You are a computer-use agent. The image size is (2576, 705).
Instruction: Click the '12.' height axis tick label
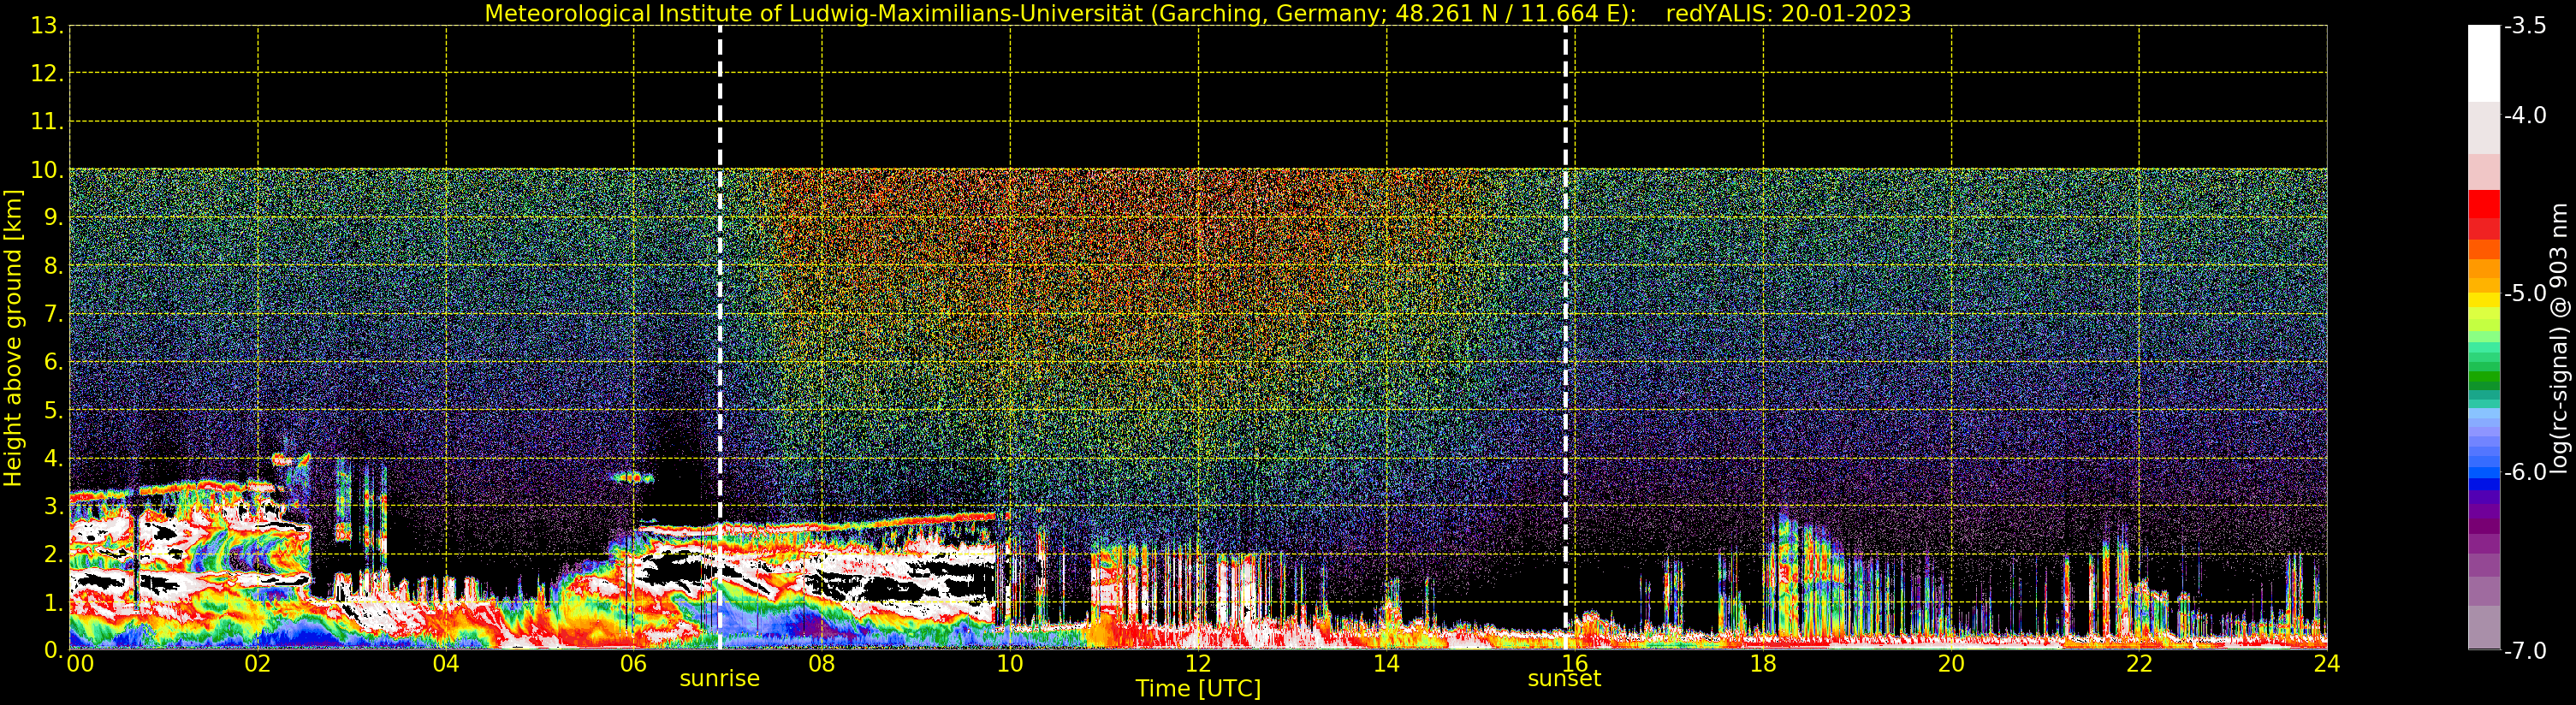tap(47, 73)
